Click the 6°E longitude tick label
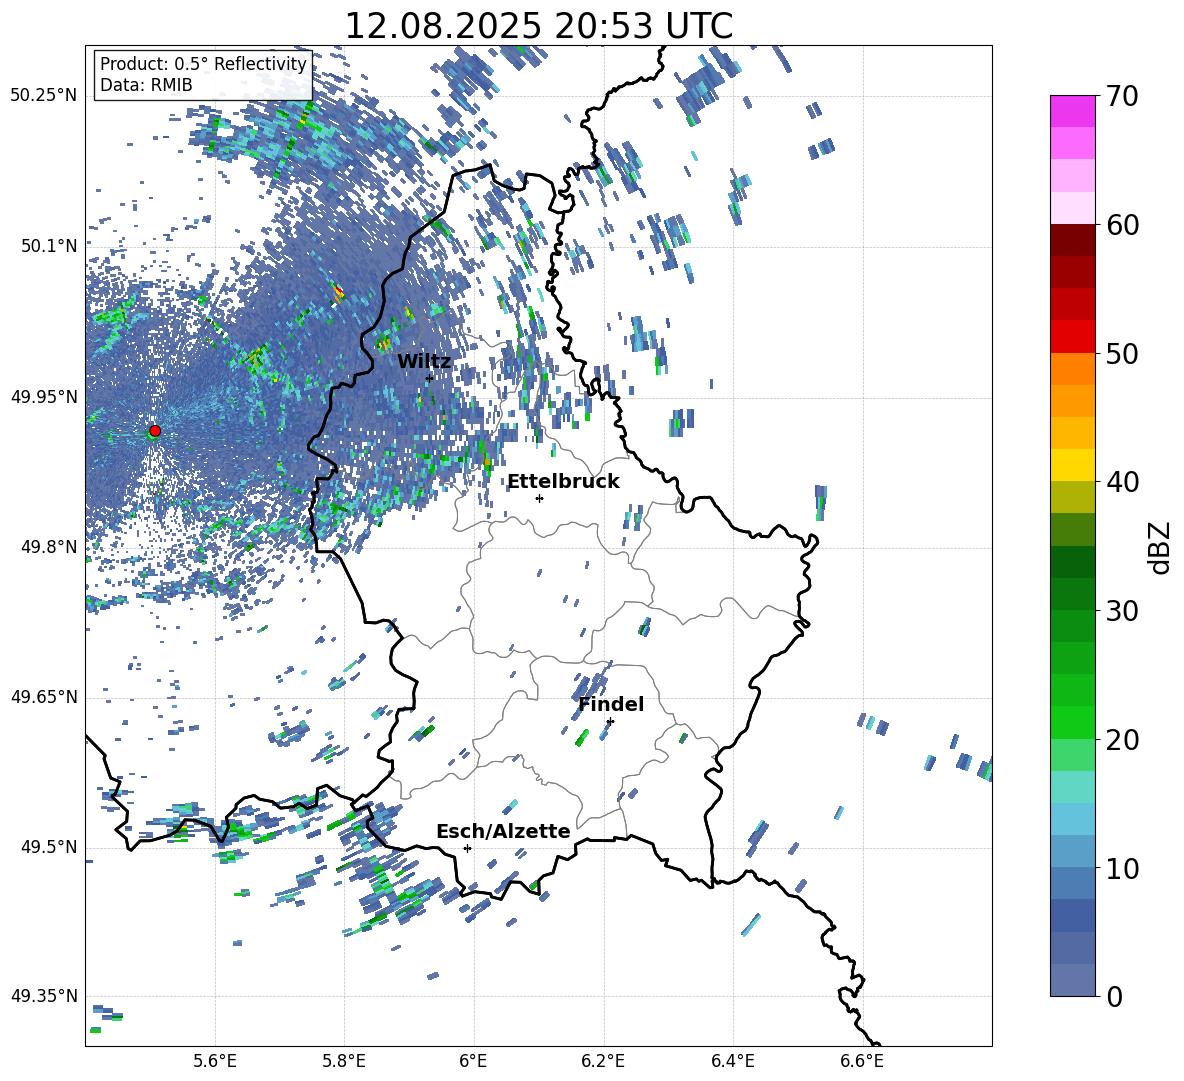 tap(473, 1061)
